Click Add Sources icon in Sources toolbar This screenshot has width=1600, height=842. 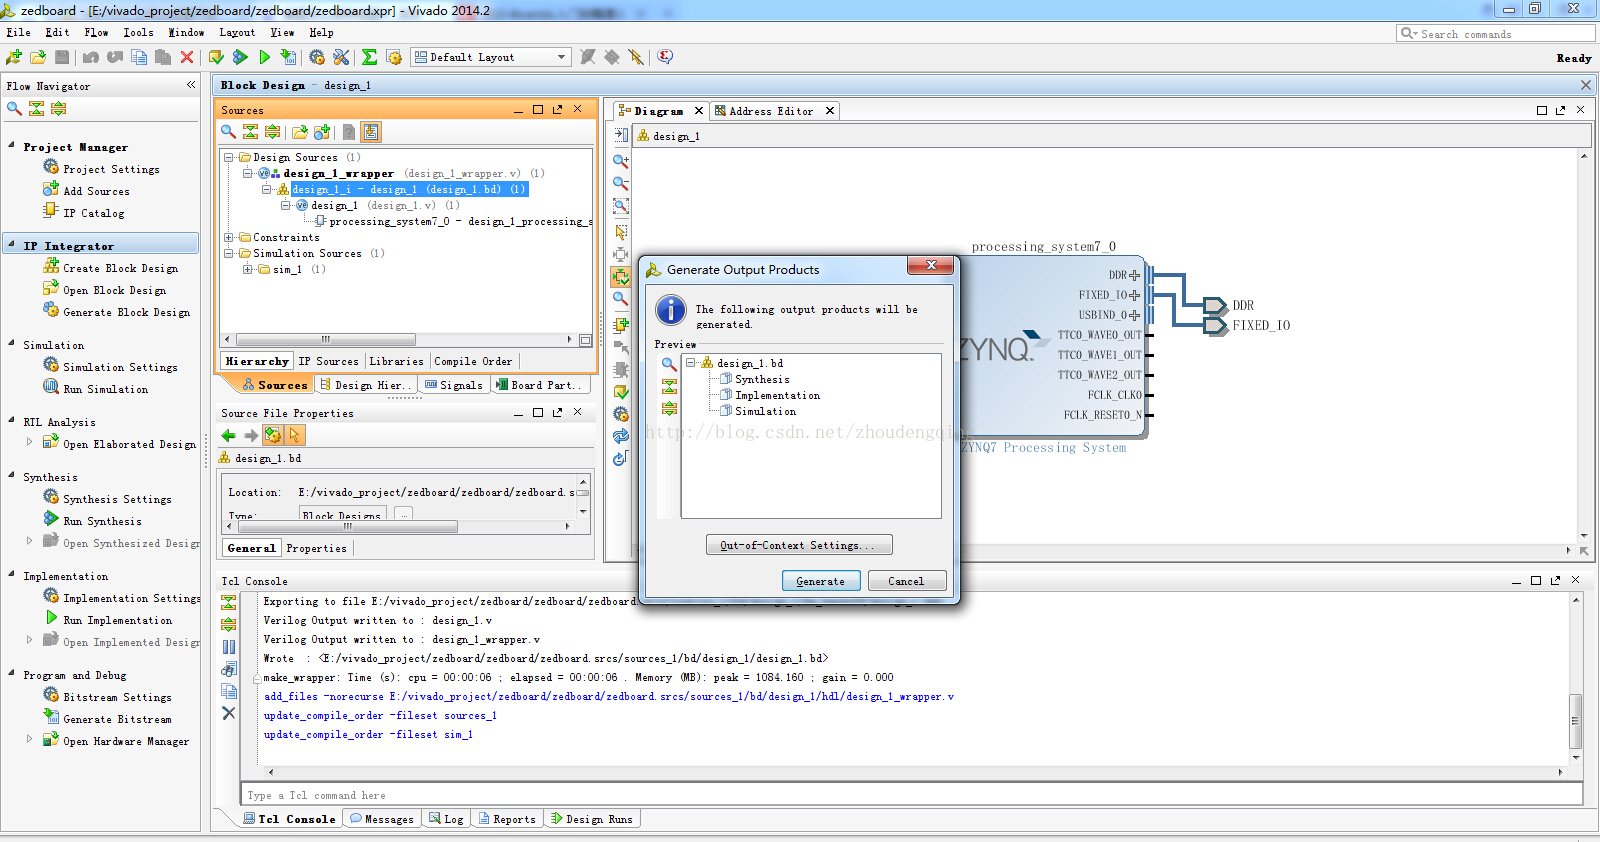click(322, 131)
